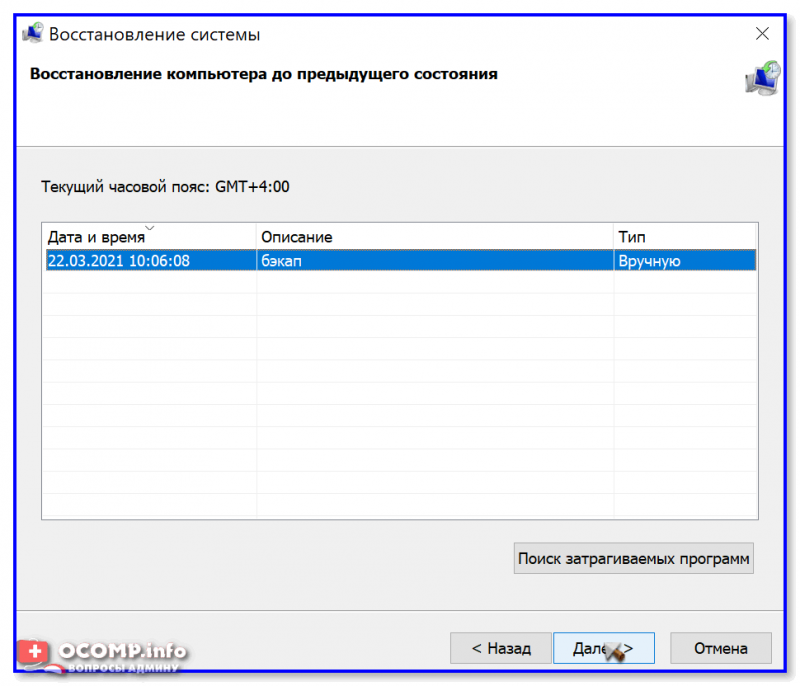
Task: Click the System Restore title bar icon
Action: point(33,34)
